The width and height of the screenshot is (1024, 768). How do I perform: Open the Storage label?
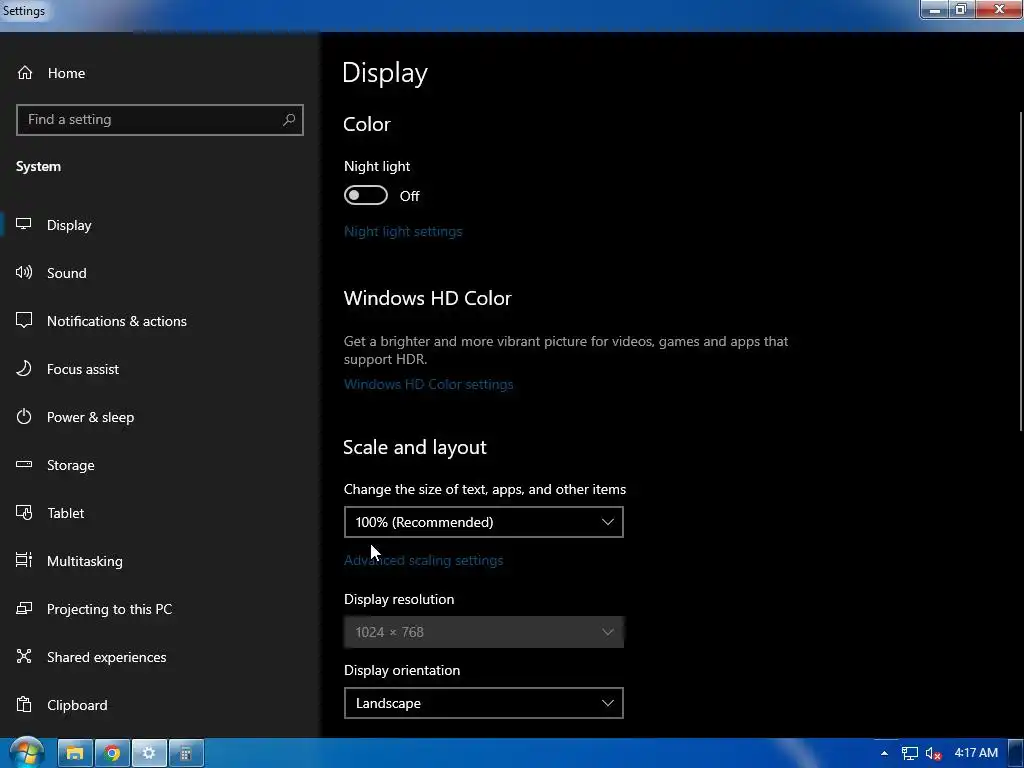(71, 465)
